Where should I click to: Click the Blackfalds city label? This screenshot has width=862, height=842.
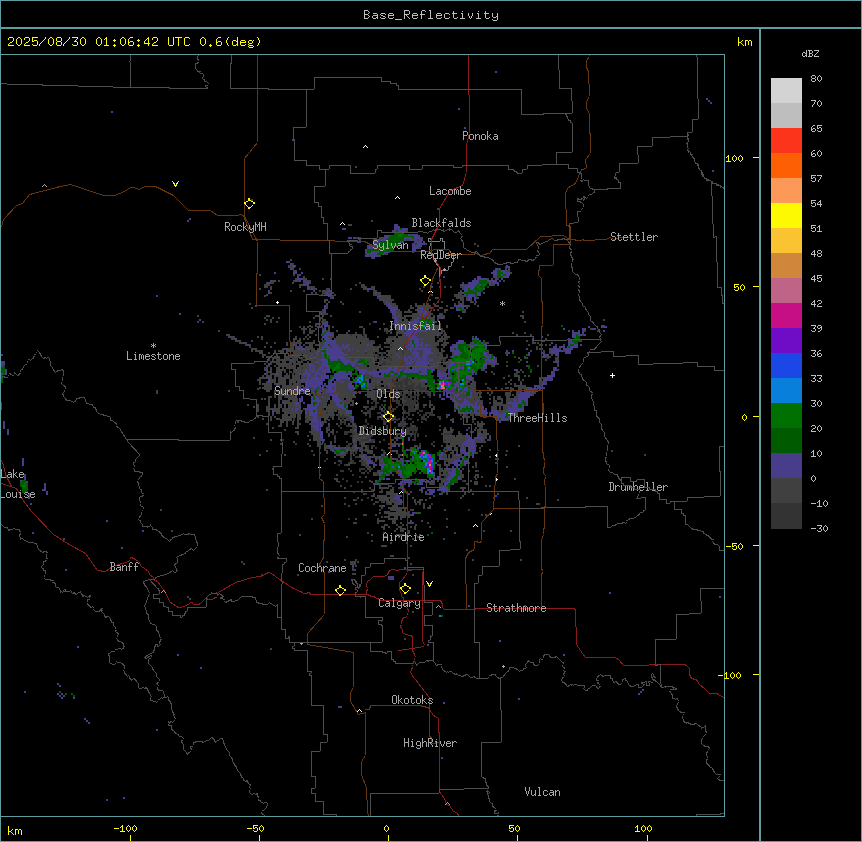coord(441,223)
